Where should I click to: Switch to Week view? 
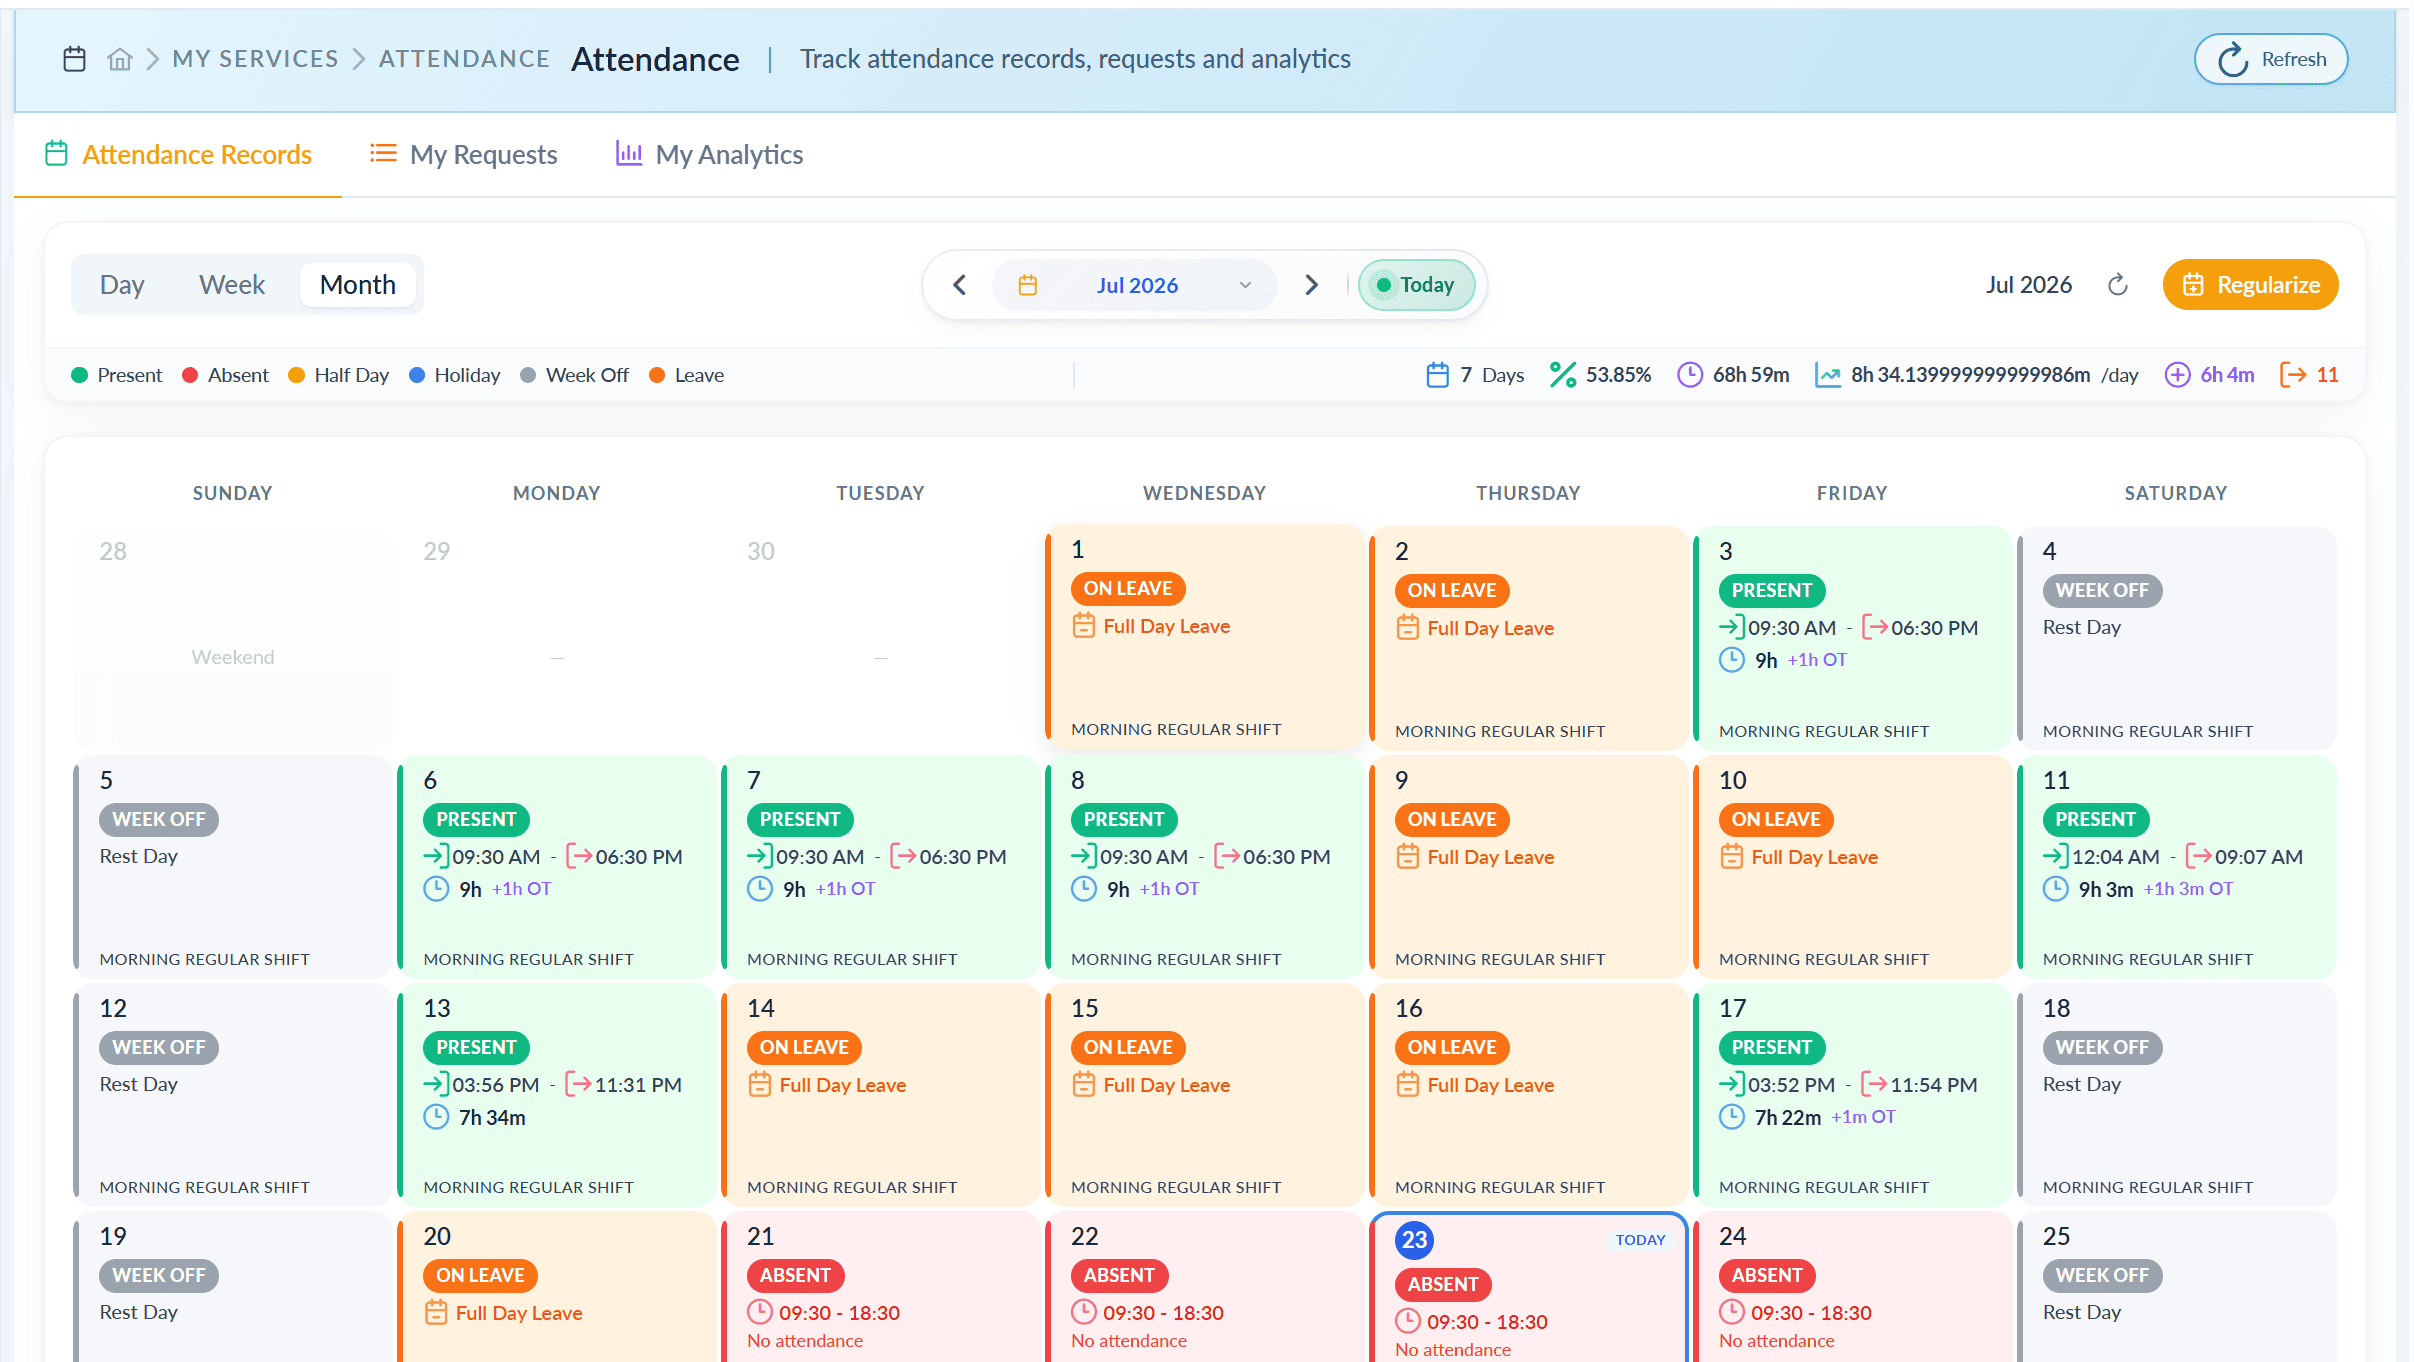(x=232, y=285)
